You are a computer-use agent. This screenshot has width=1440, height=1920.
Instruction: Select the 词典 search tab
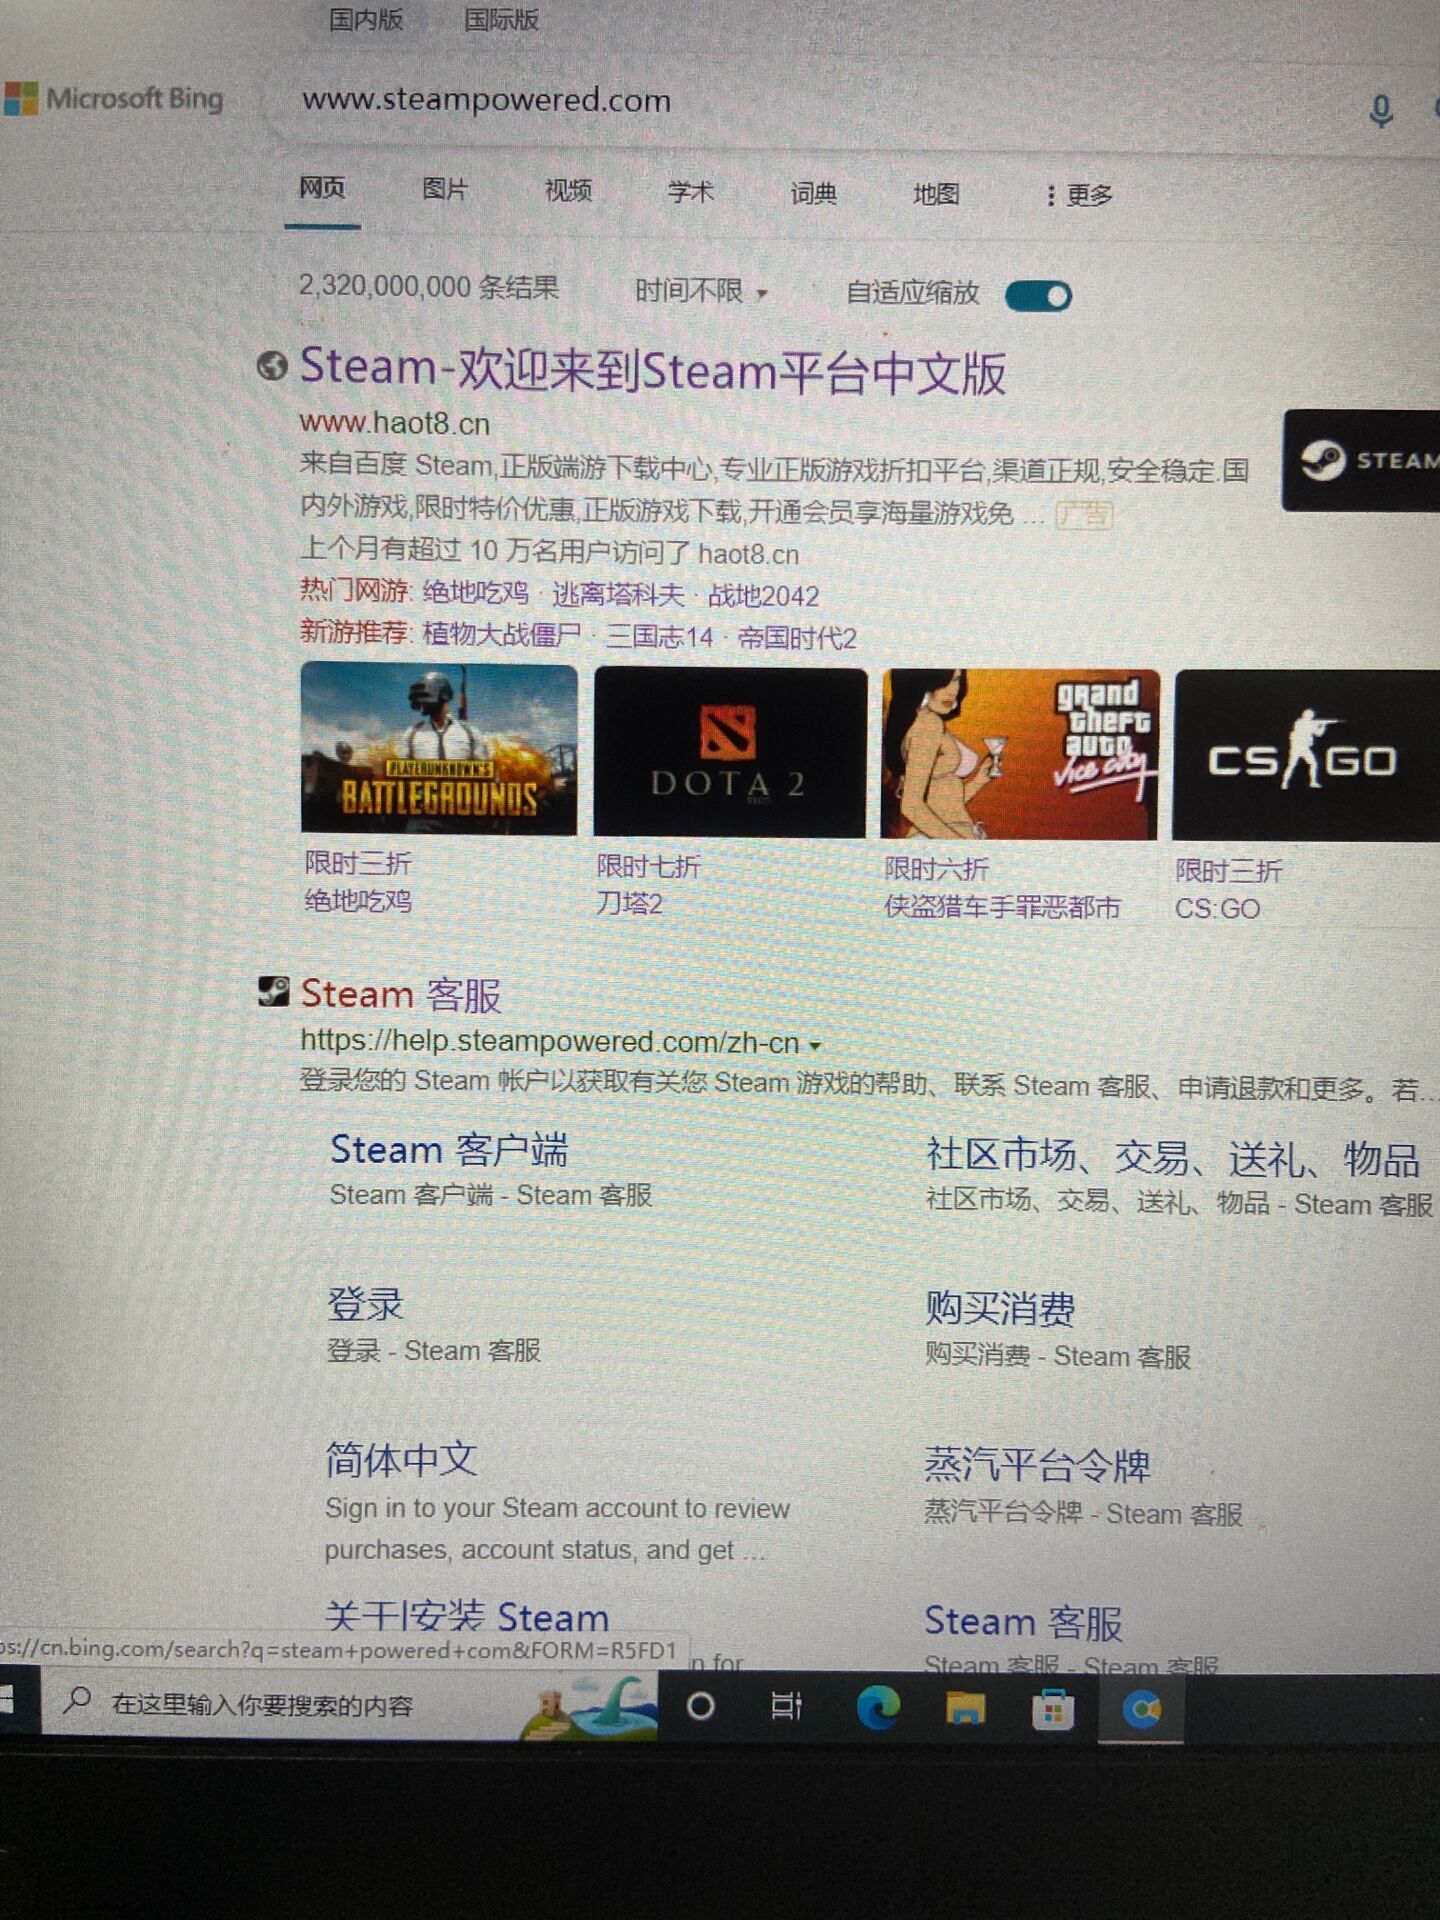click(813, 193)
